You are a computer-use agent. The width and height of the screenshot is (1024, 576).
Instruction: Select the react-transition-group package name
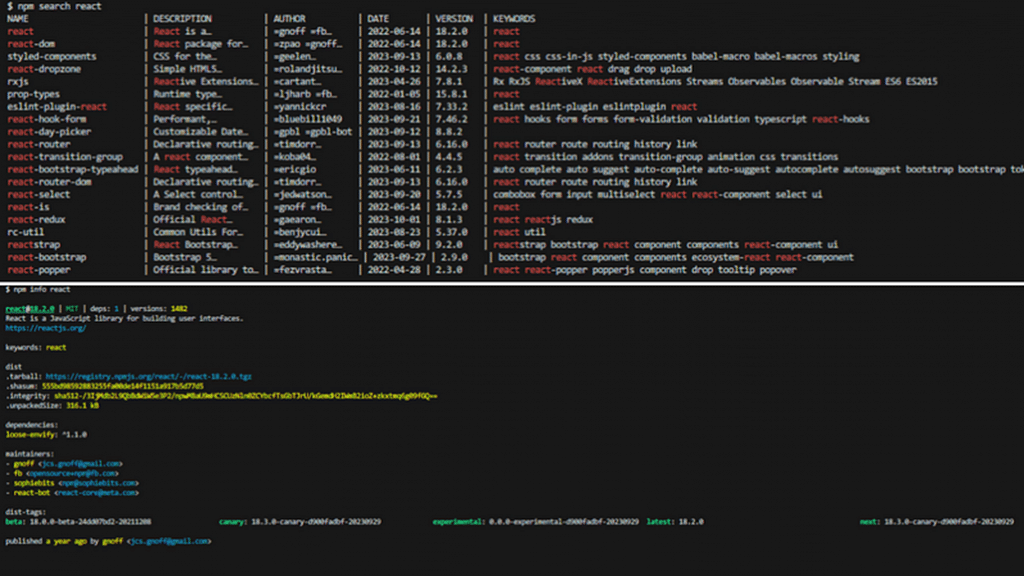pos(65,157)
